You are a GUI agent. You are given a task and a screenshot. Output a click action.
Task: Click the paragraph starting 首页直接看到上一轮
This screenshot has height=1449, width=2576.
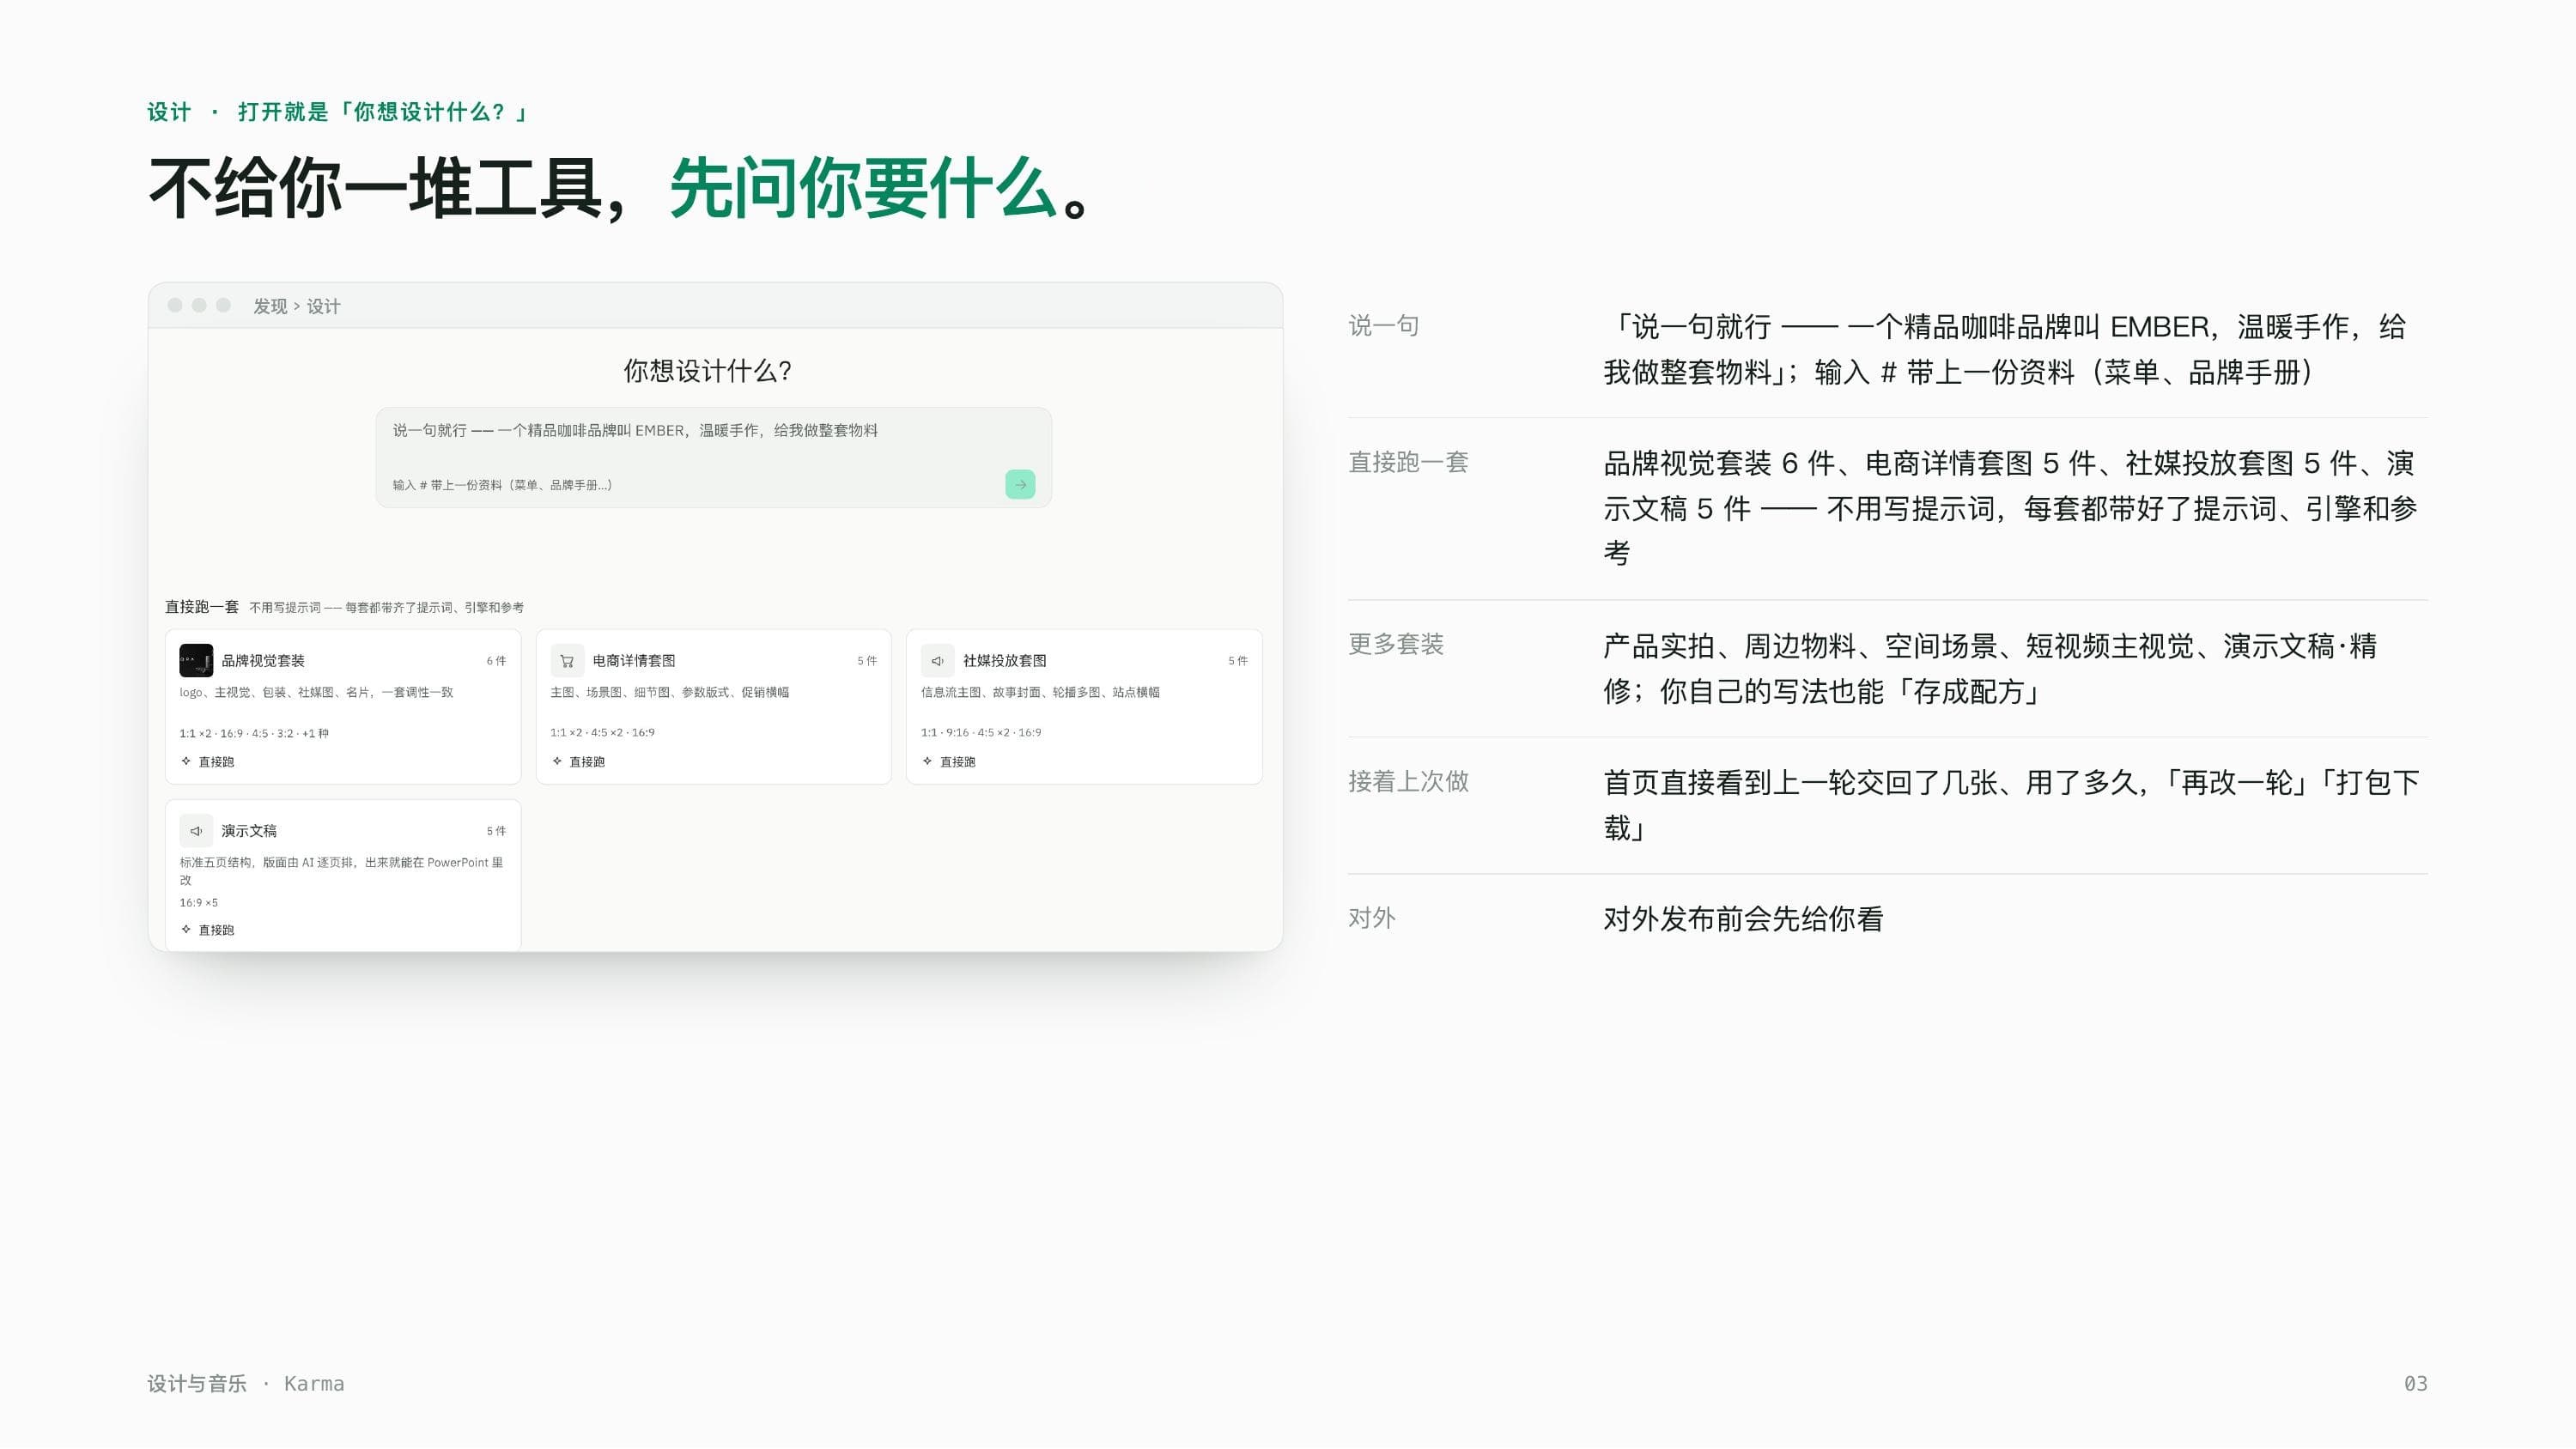coord(2012,805)
